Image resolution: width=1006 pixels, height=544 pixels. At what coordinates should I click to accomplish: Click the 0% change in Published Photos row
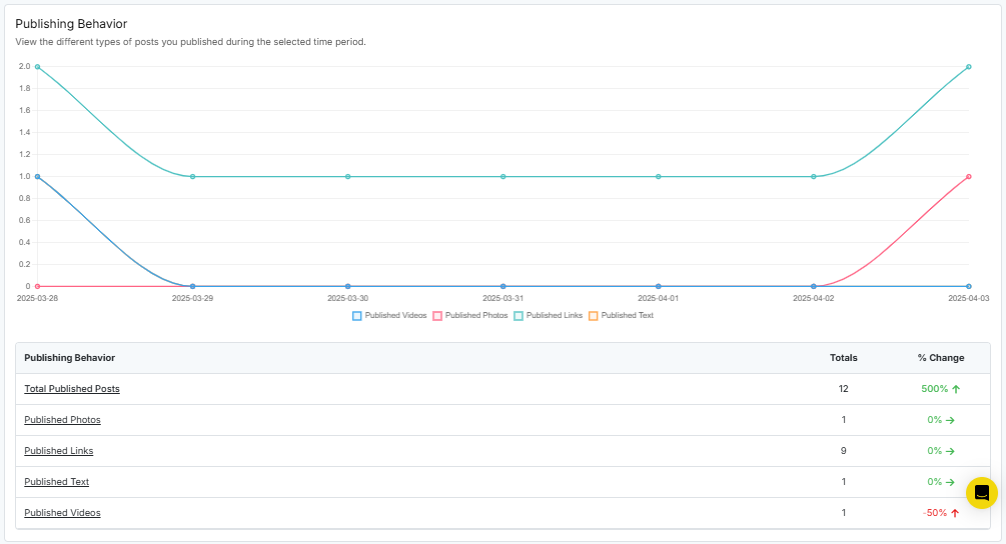click(941, 420)
